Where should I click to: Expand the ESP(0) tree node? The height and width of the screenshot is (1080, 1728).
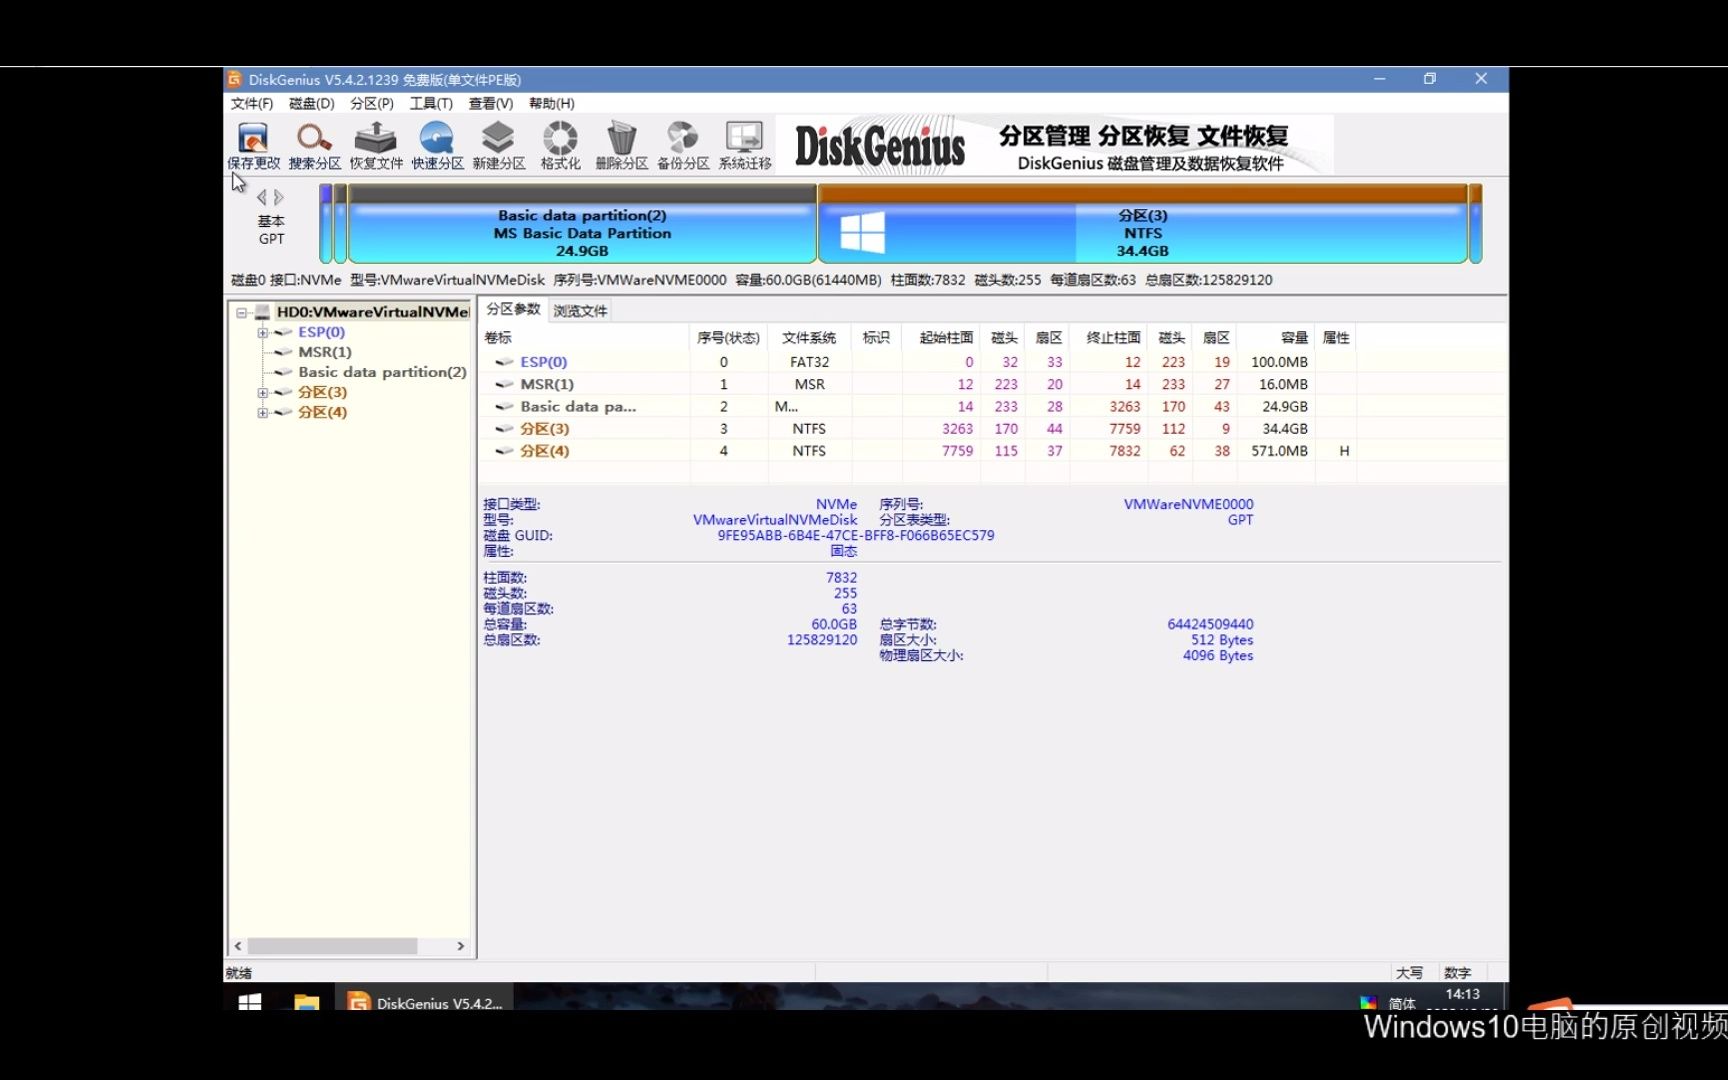coord(262,332)
